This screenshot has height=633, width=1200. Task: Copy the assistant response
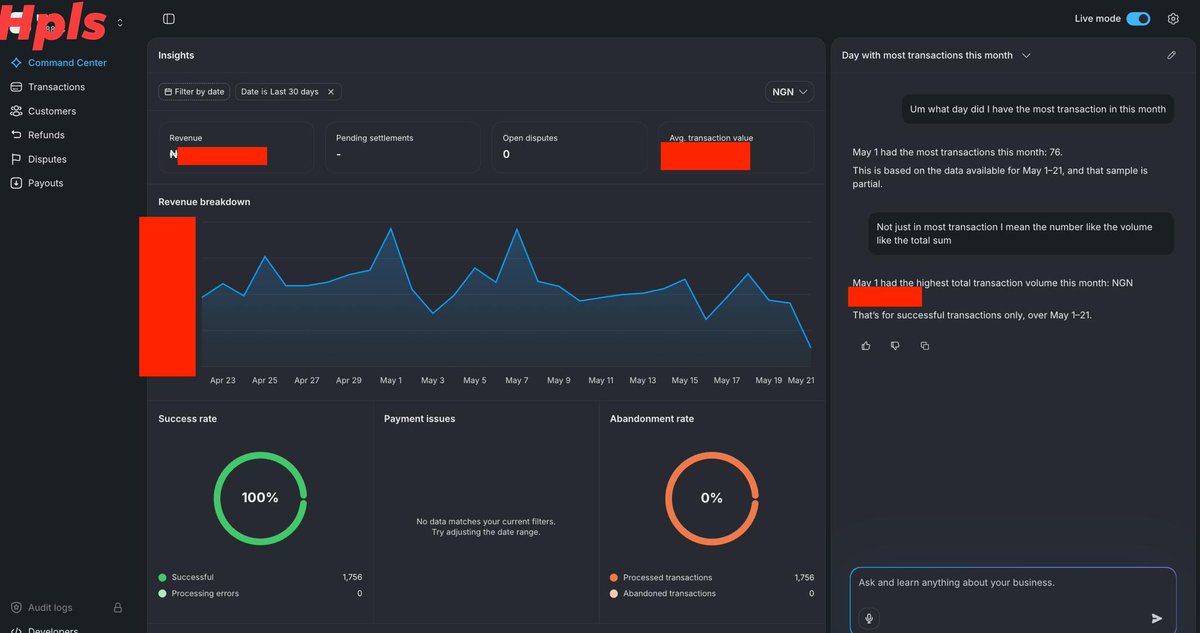coord(924,346)
